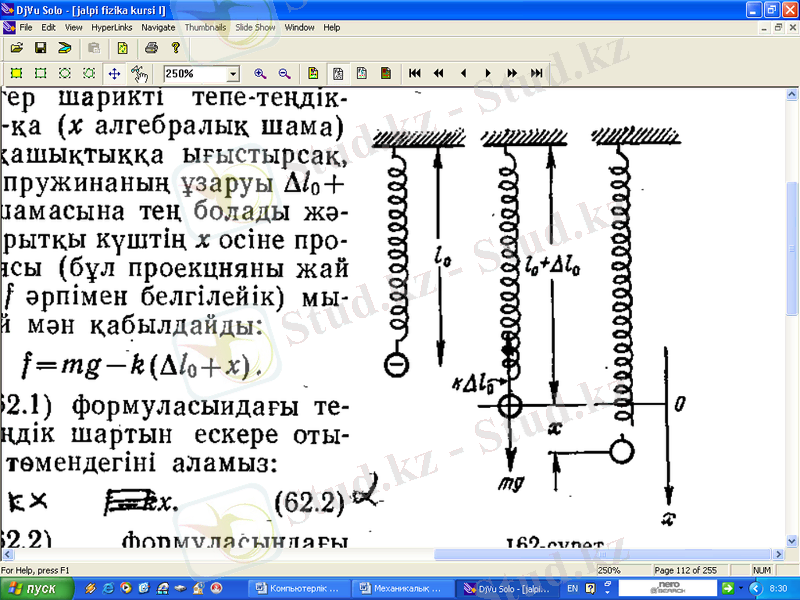Image resolution: width=800 pixels, height=600 pixels.
Task: Switch to black and white display icon
Action: pos(338,73)
